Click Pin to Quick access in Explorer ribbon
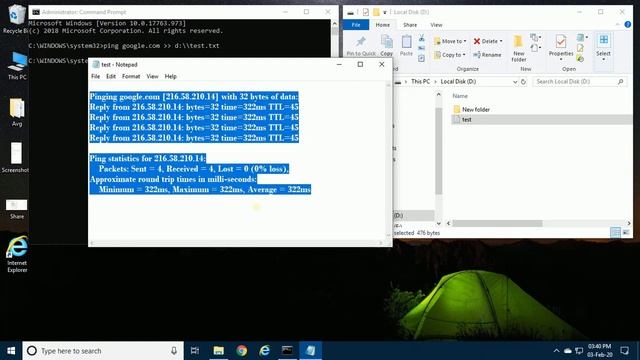The width and height of the screenshot is (640, 360). coord(360,46)
